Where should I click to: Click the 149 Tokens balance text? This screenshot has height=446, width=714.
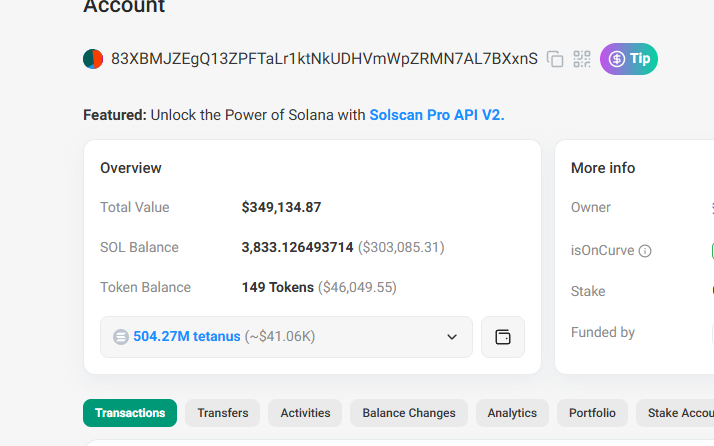click(277, 287)
